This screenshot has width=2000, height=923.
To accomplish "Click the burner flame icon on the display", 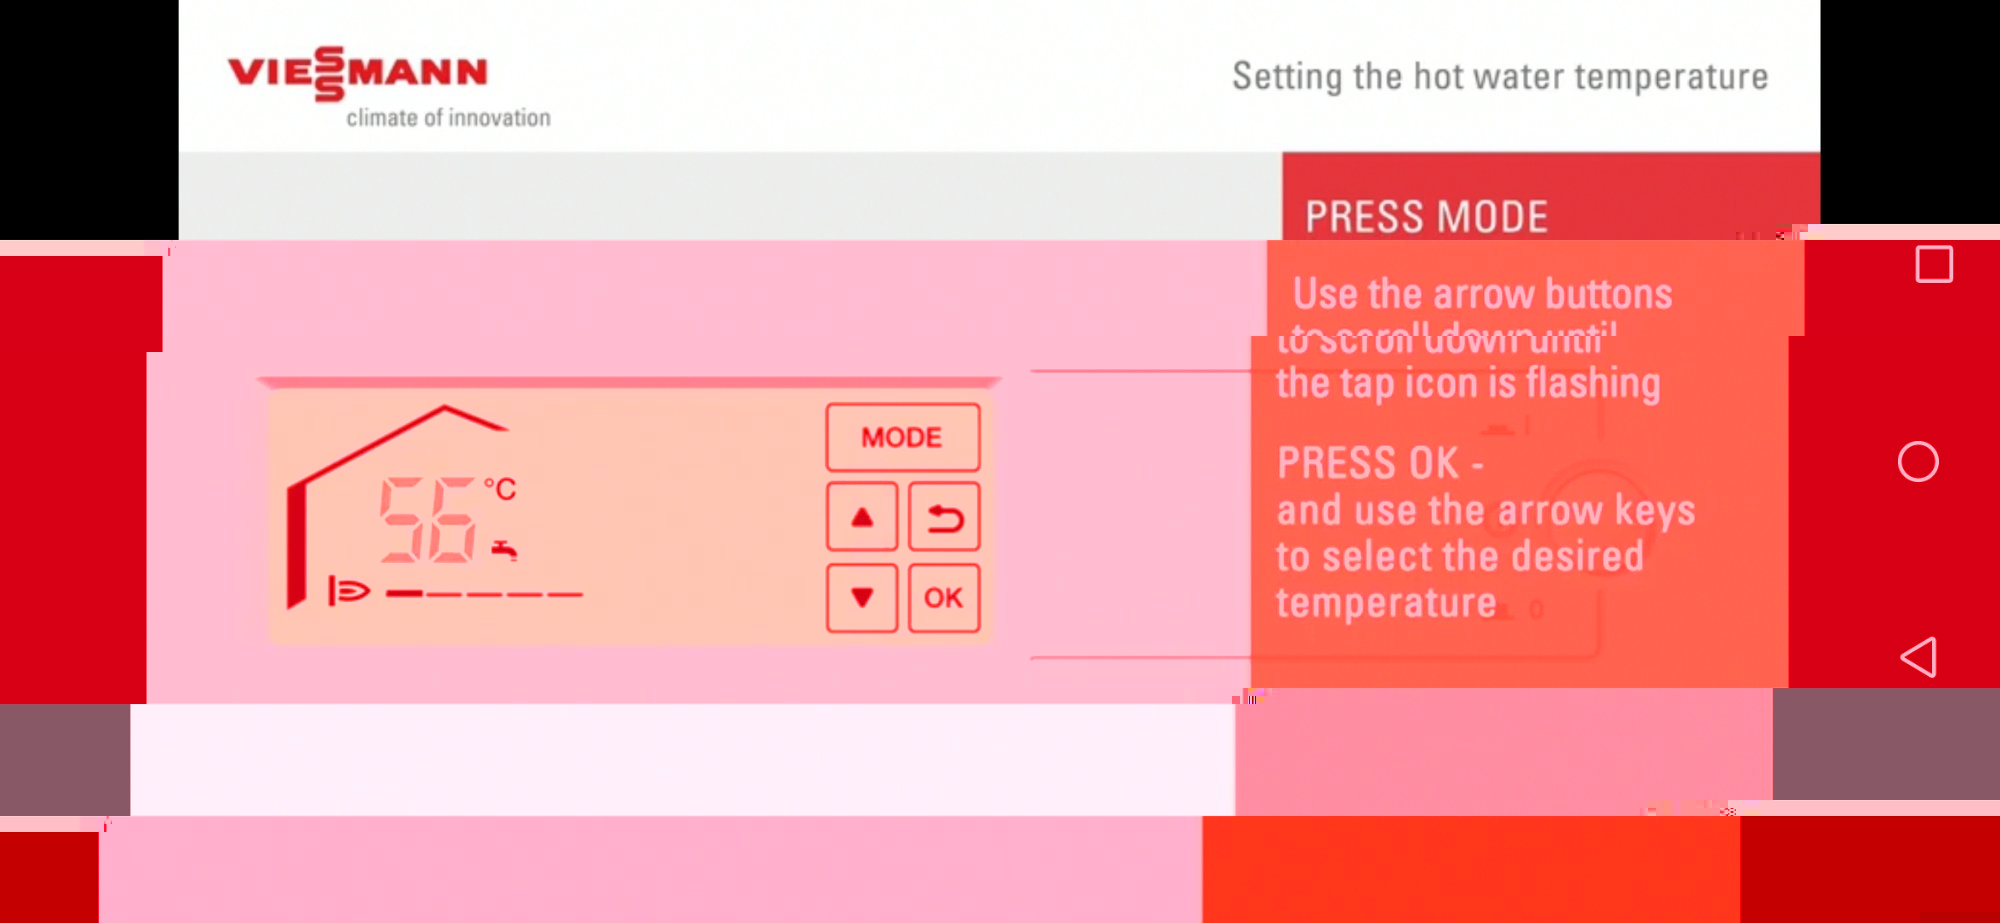I will click(x=349, y=591).
